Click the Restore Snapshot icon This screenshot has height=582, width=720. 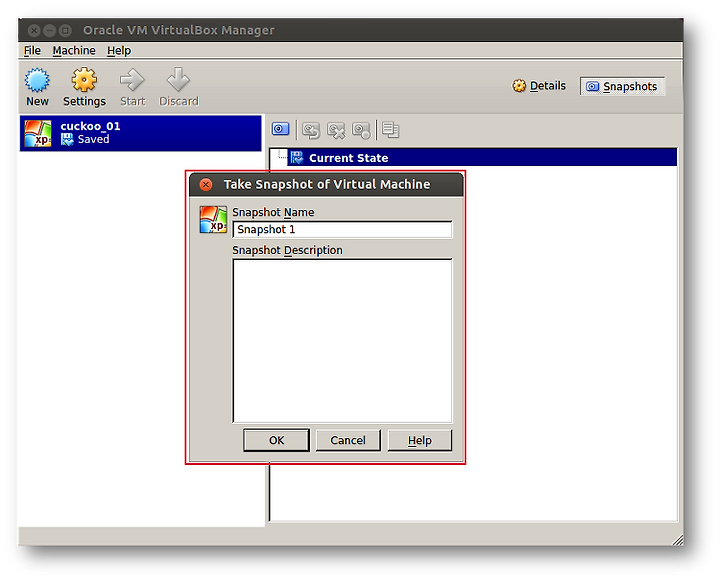[311, 130]
